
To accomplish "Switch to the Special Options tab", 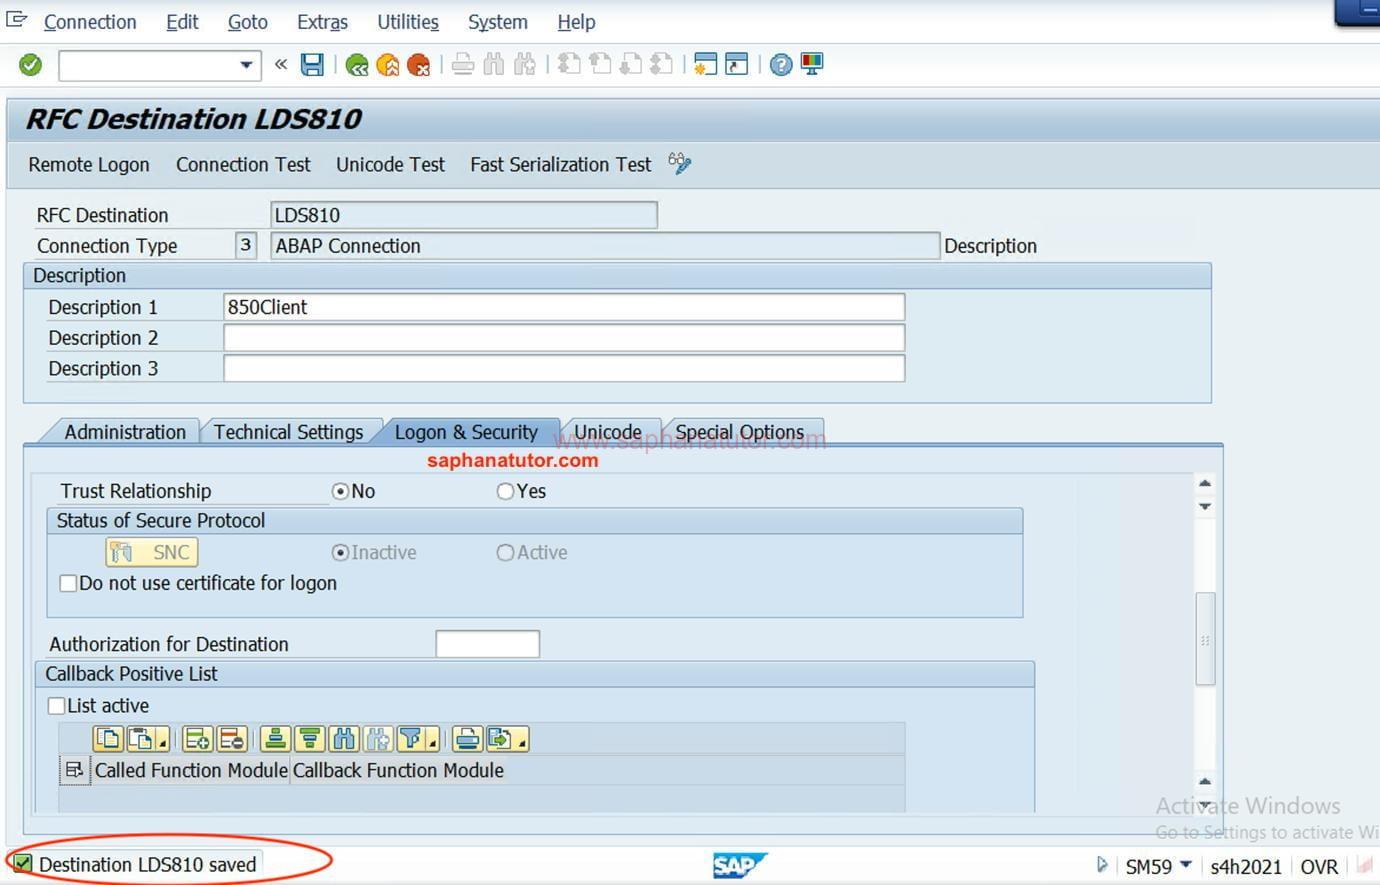I will 739,432.
